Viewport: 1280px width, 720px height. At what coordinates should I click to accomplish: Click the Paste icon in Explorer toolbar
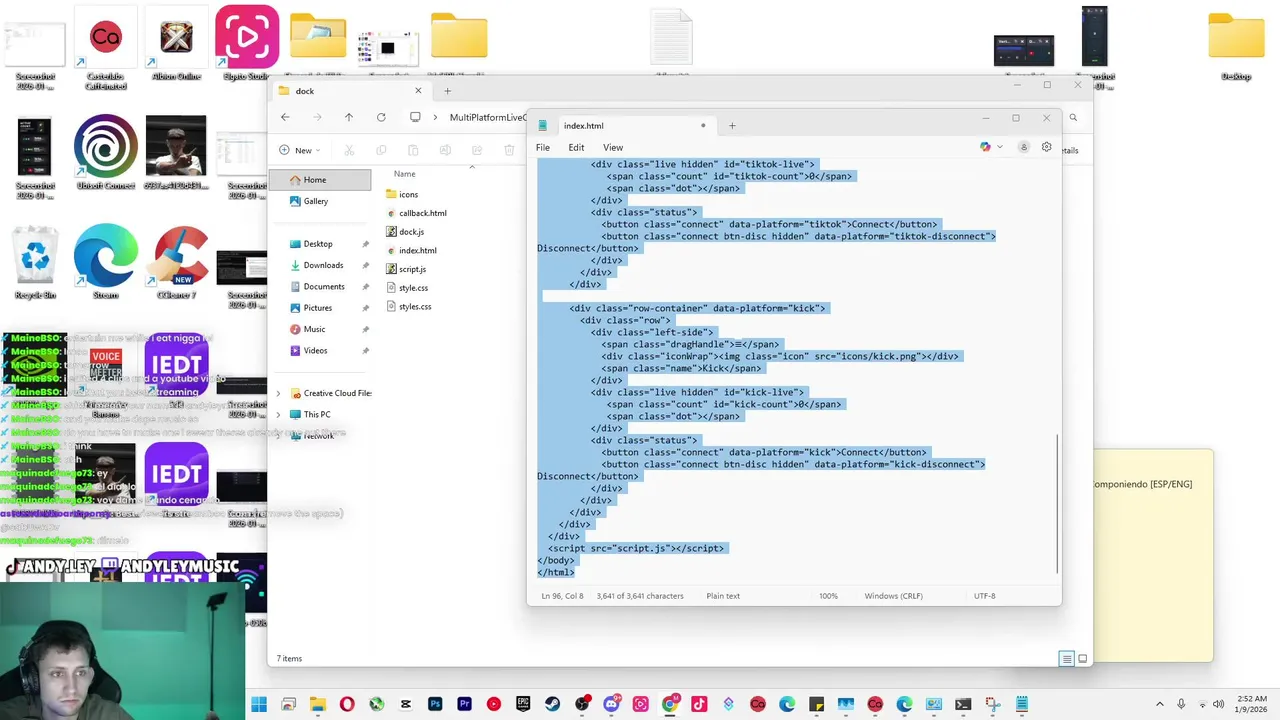[413, 150]
